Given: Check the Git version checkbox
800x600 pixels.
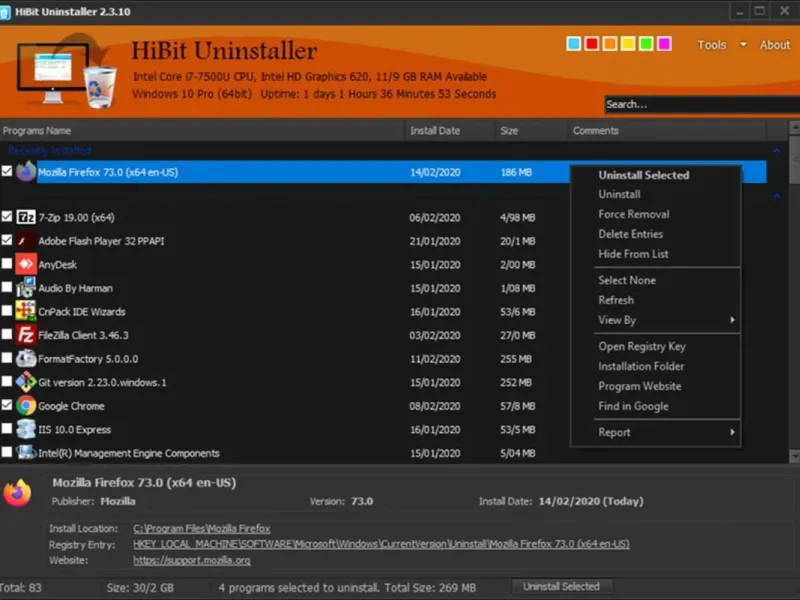Looking at the screenshot, I should pyautogui.click(x=7, y=381).
